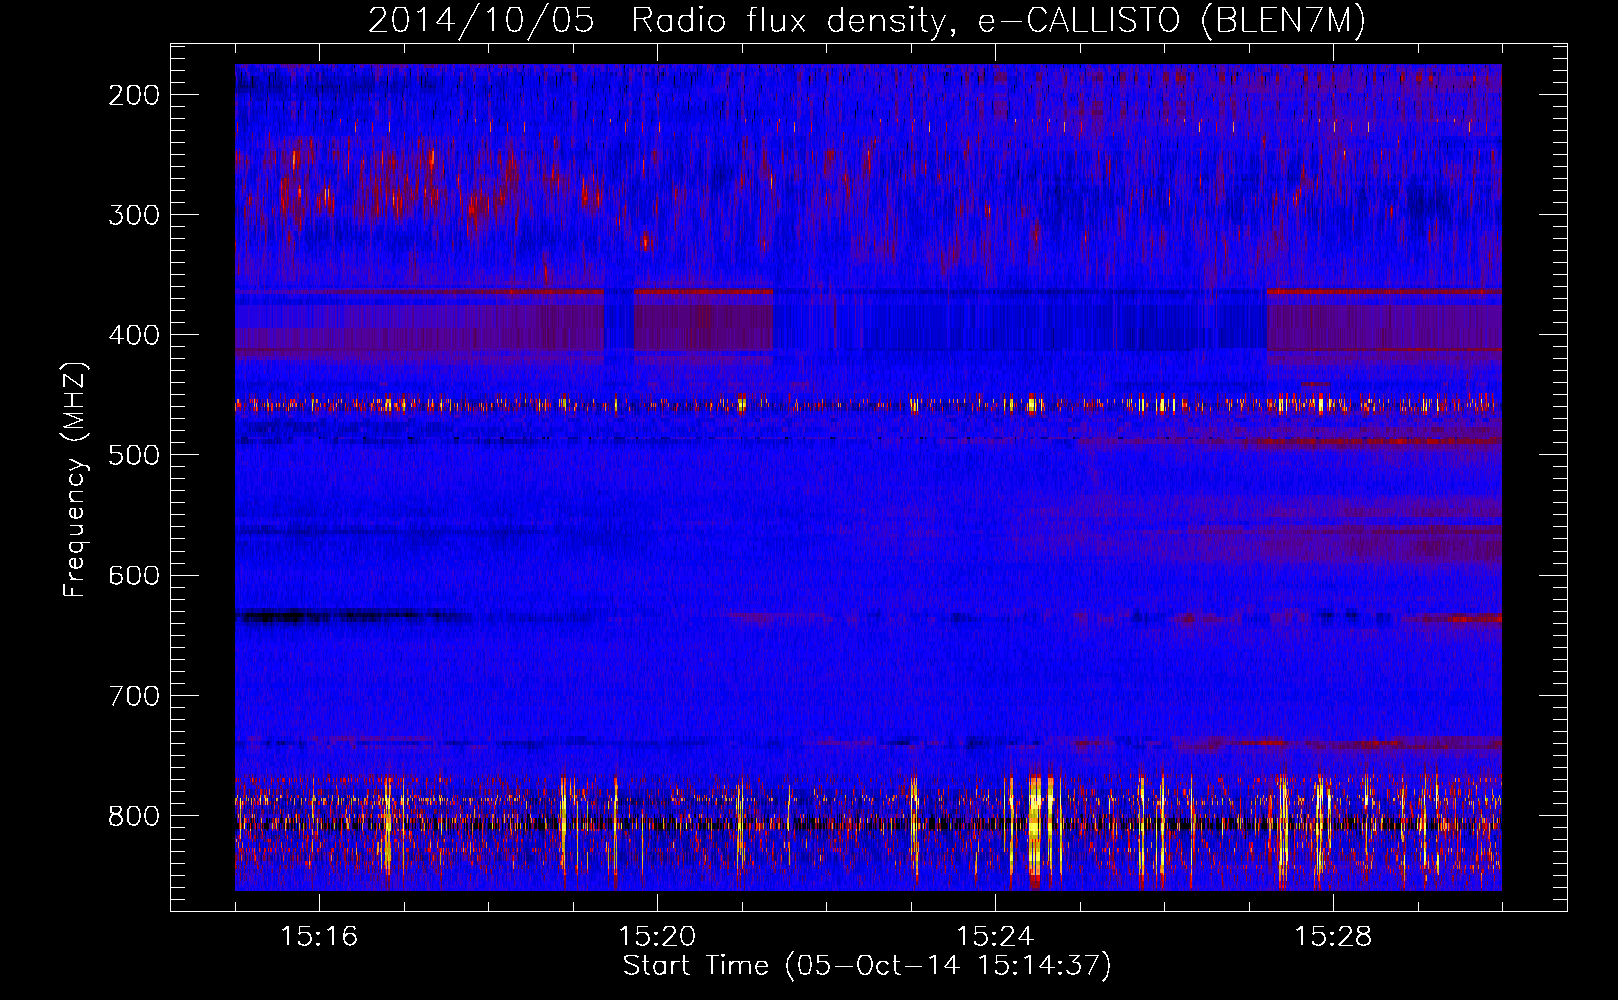Click the 'Start Time (05-Oct-14 15:14:37)' axis label

(867, 966)
